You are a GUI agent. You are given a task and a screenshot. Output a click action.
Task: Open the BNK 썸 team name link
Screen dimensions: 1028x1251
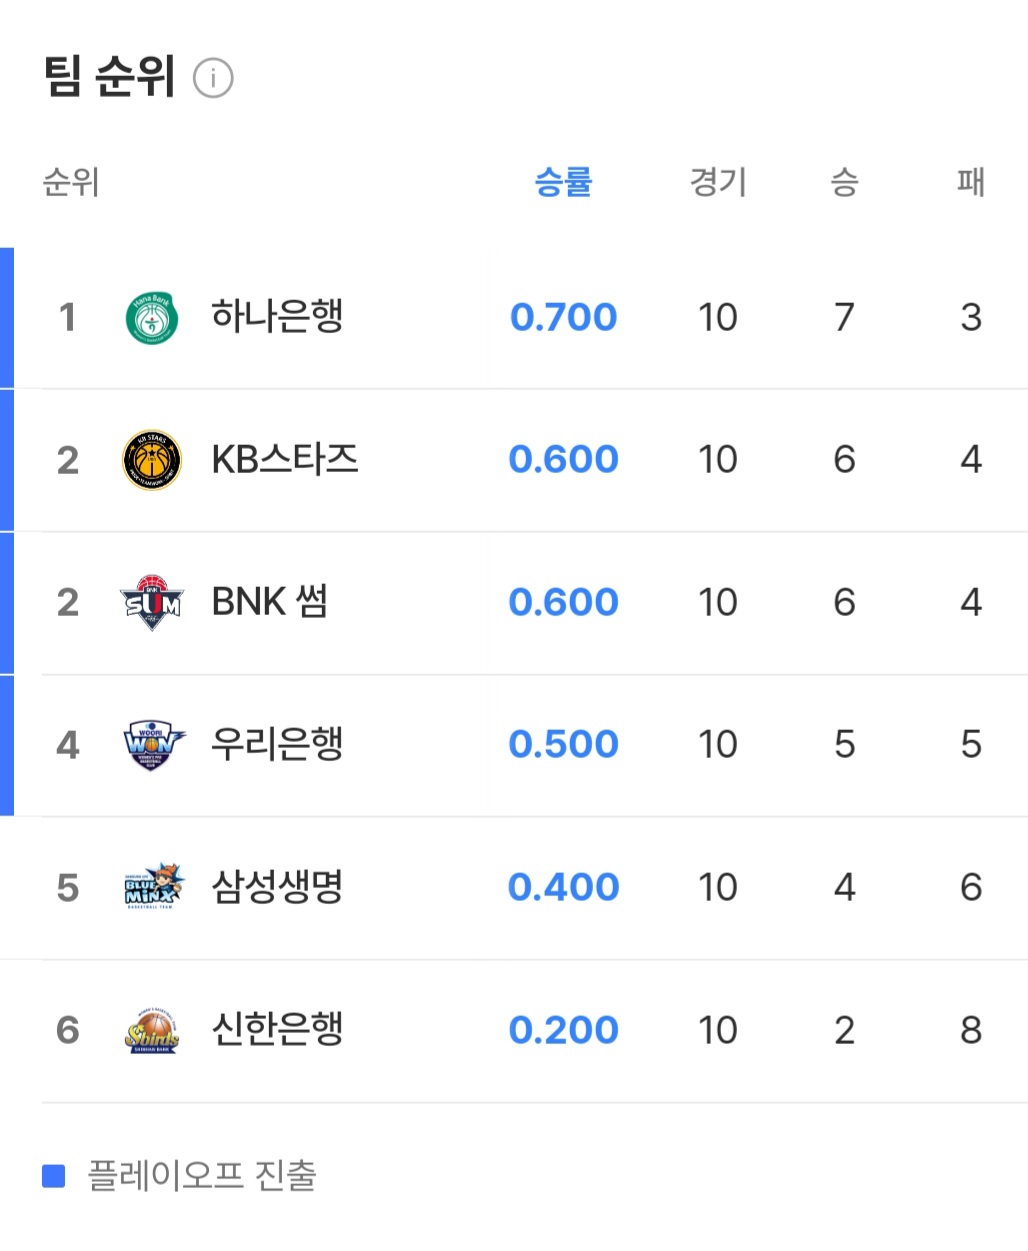[x=270, y=602]
